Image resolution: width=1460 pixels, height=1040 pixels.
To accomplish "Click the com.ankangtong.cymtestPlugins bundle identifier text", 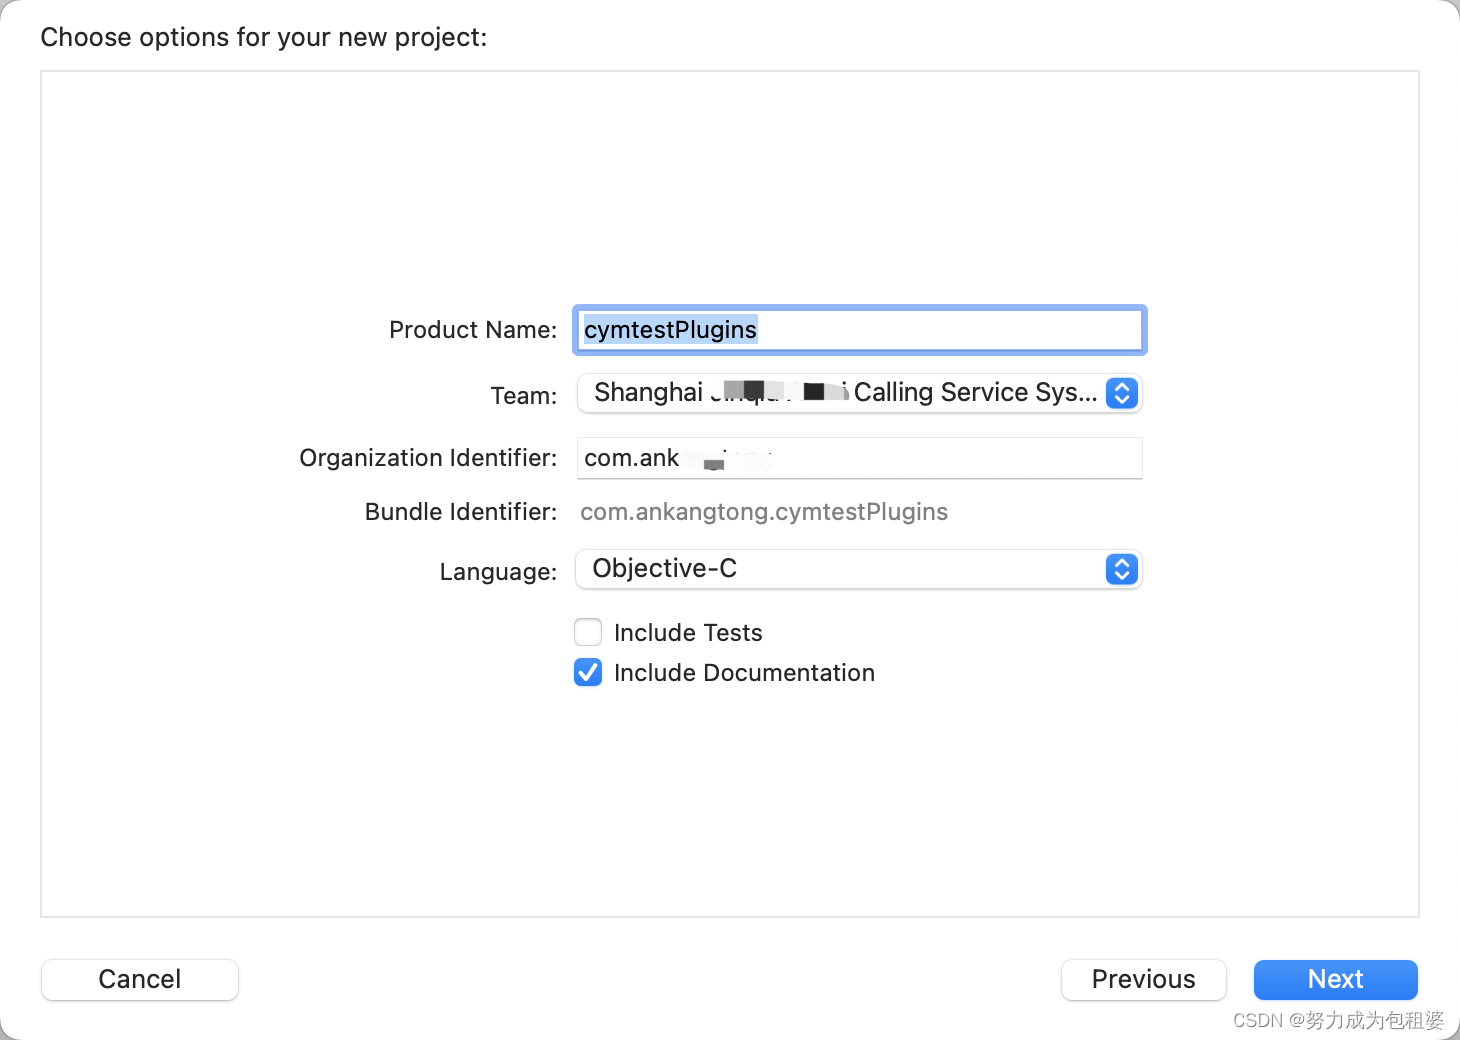I will [764, 512].
